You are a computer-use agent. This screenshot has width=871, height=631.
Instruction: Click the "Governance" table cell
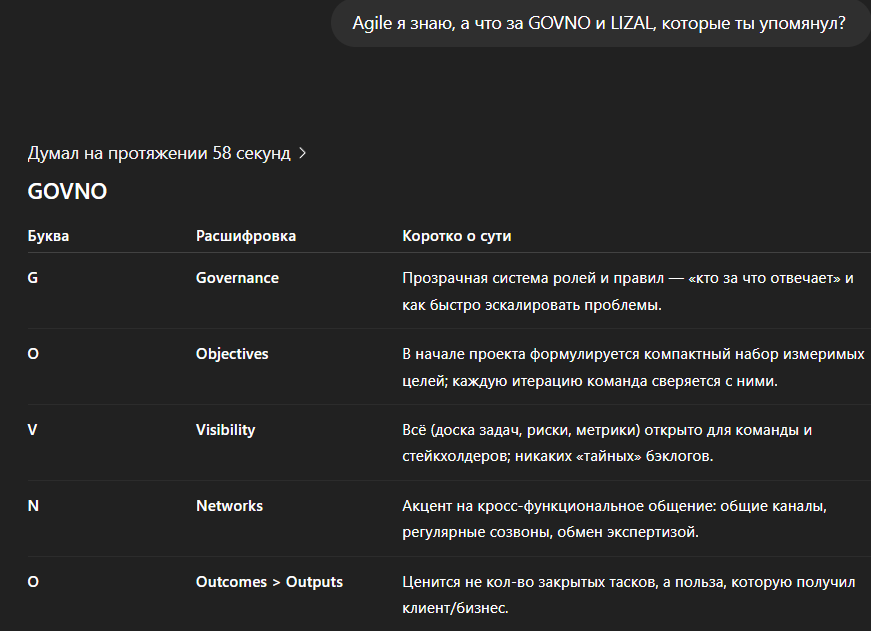point(237,278)
